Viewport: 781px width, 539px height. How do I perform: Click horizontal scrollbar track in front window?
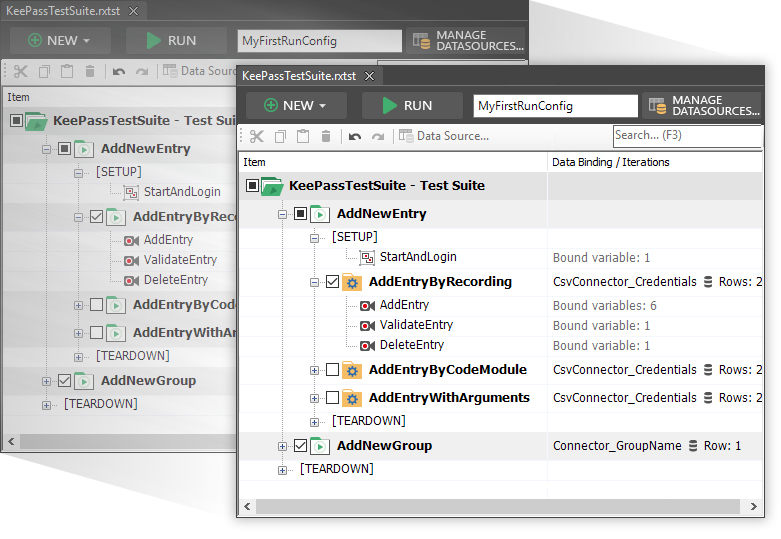498,507
